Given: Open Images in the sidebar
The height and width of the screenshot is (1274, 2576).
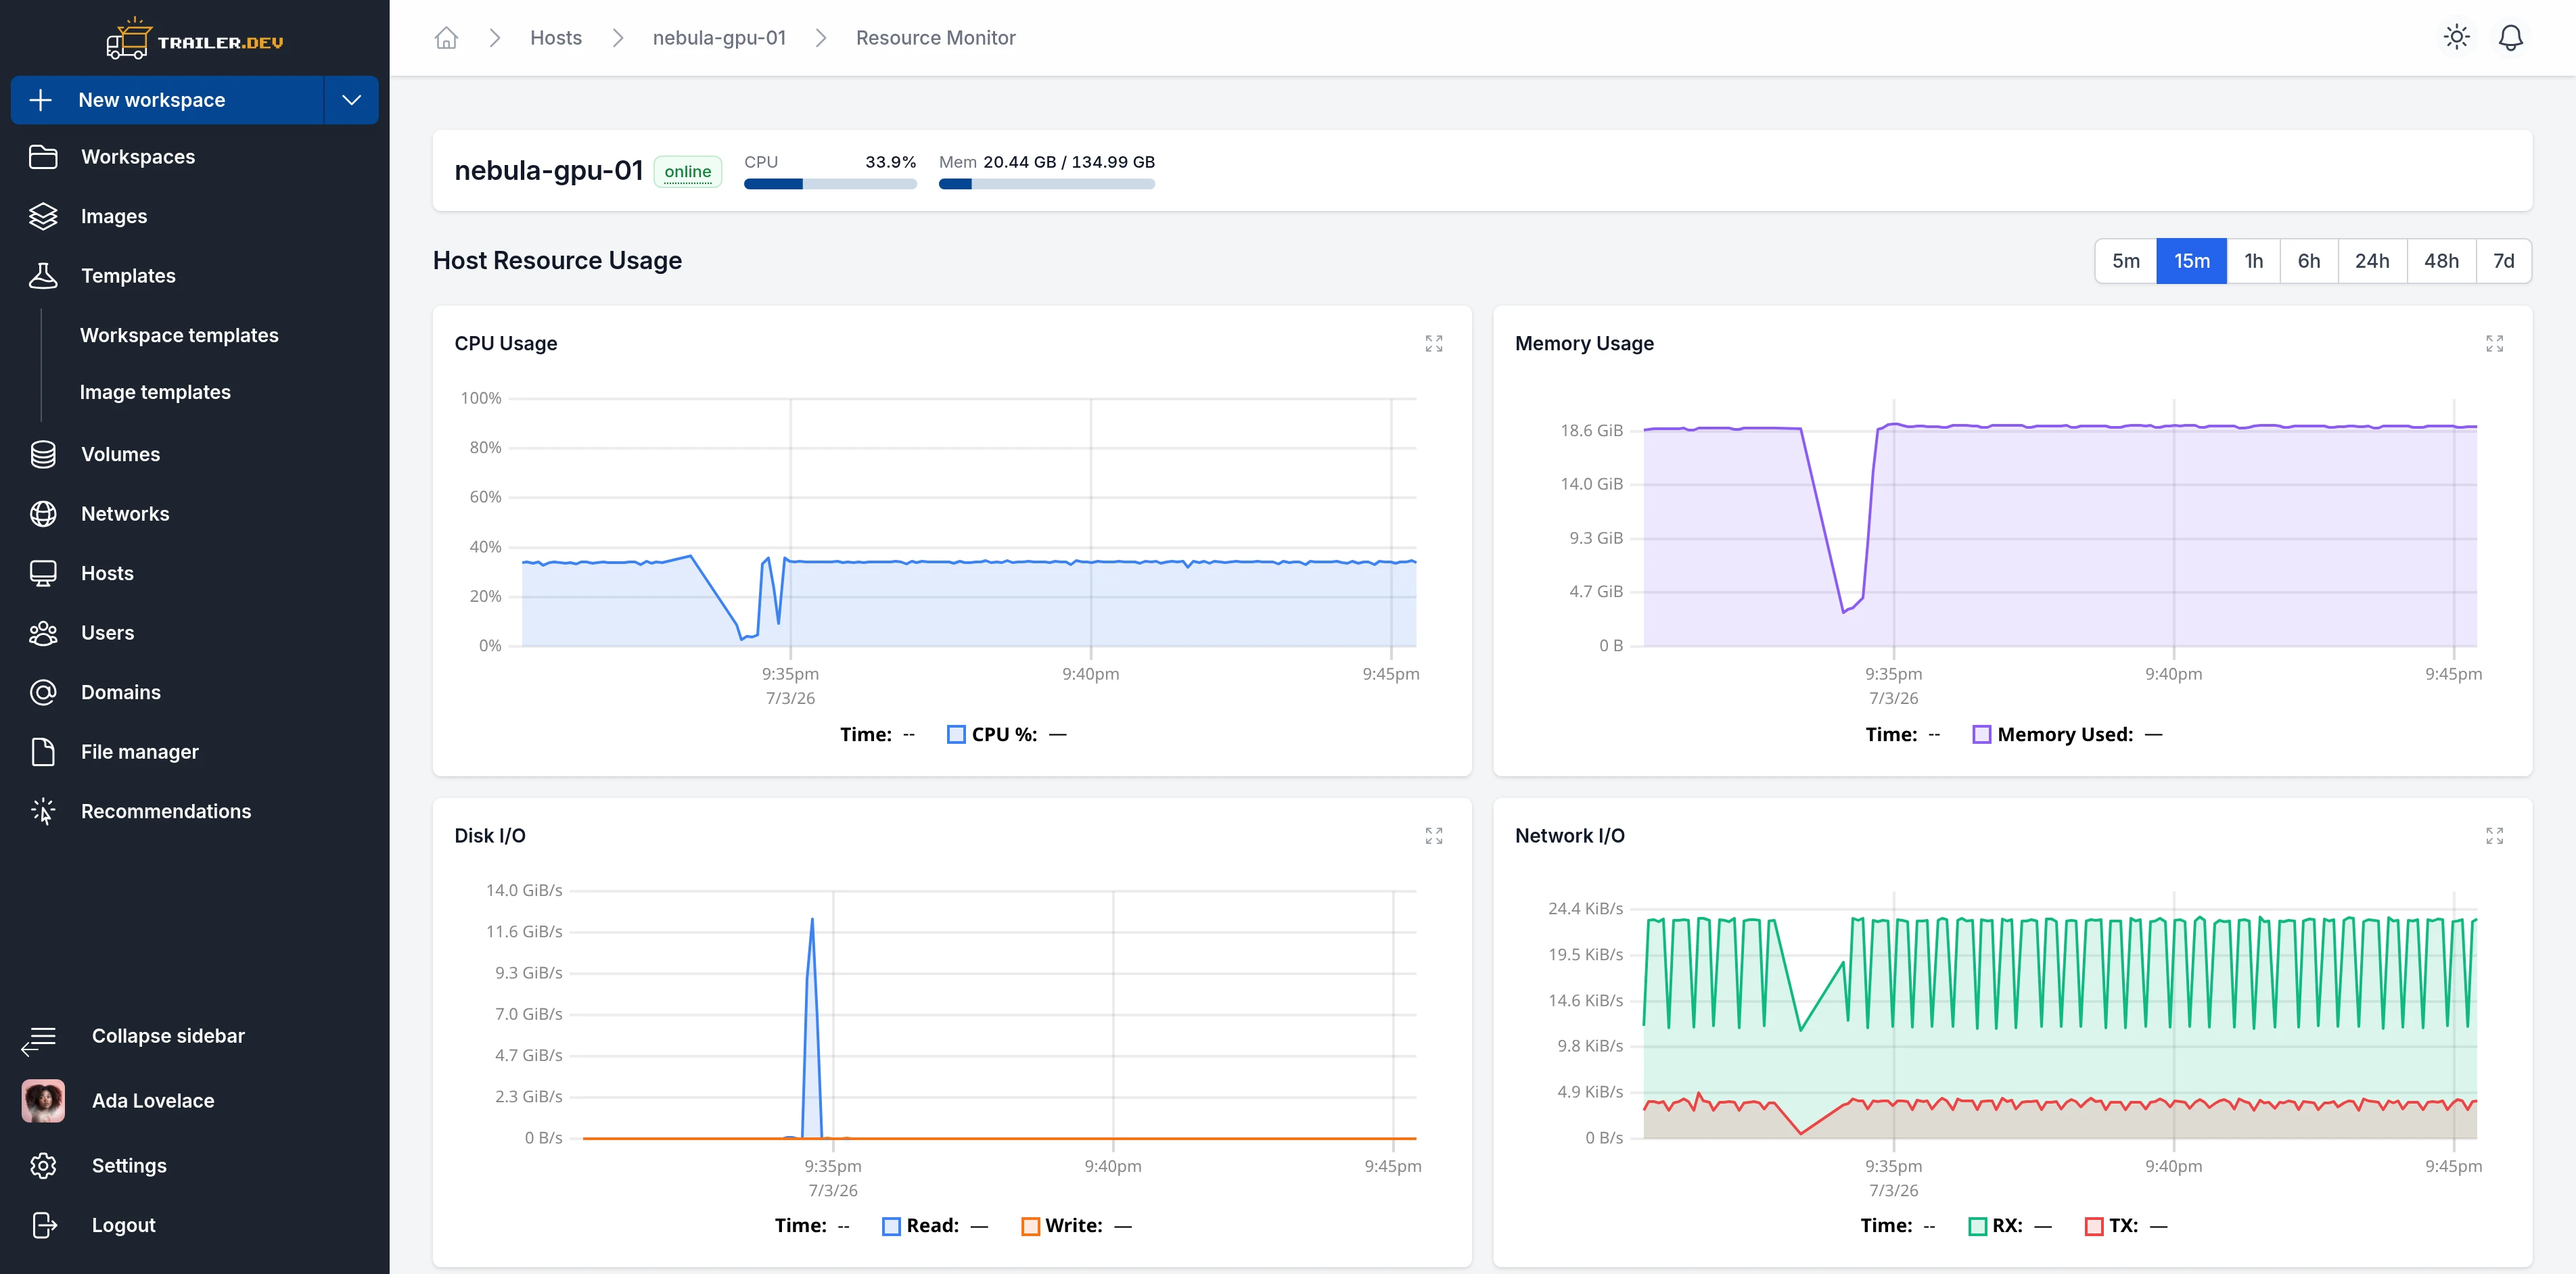Looking at the screenshot, I should click(114, 216).
